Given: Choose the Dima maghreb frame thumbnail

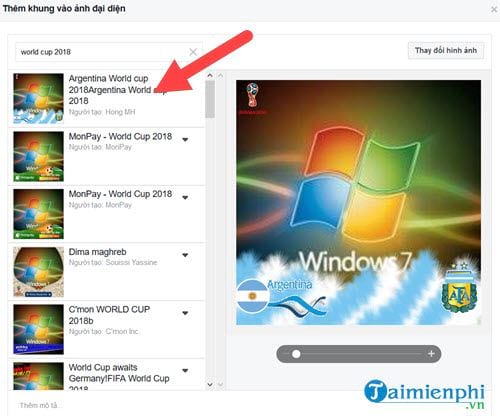Looking at the screenshot, I should point(38,272).
